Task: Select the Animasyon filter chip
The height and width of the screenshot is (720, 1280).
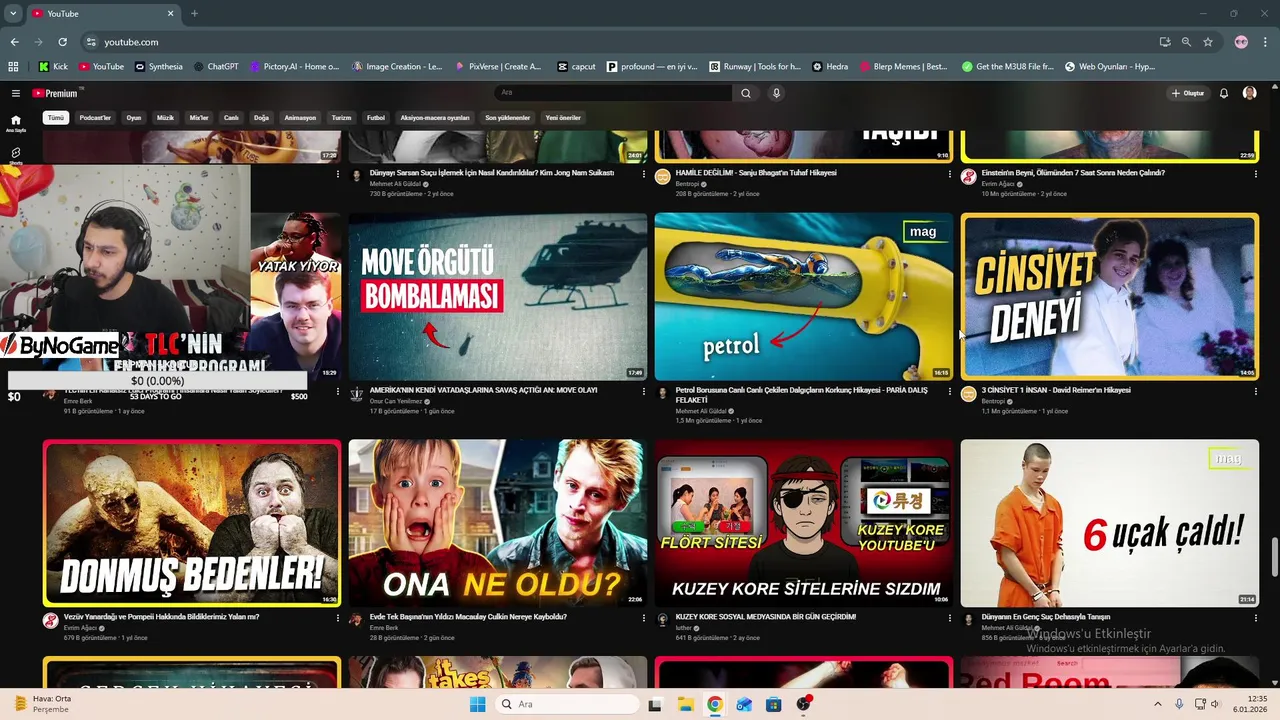Action: point(300,118)
